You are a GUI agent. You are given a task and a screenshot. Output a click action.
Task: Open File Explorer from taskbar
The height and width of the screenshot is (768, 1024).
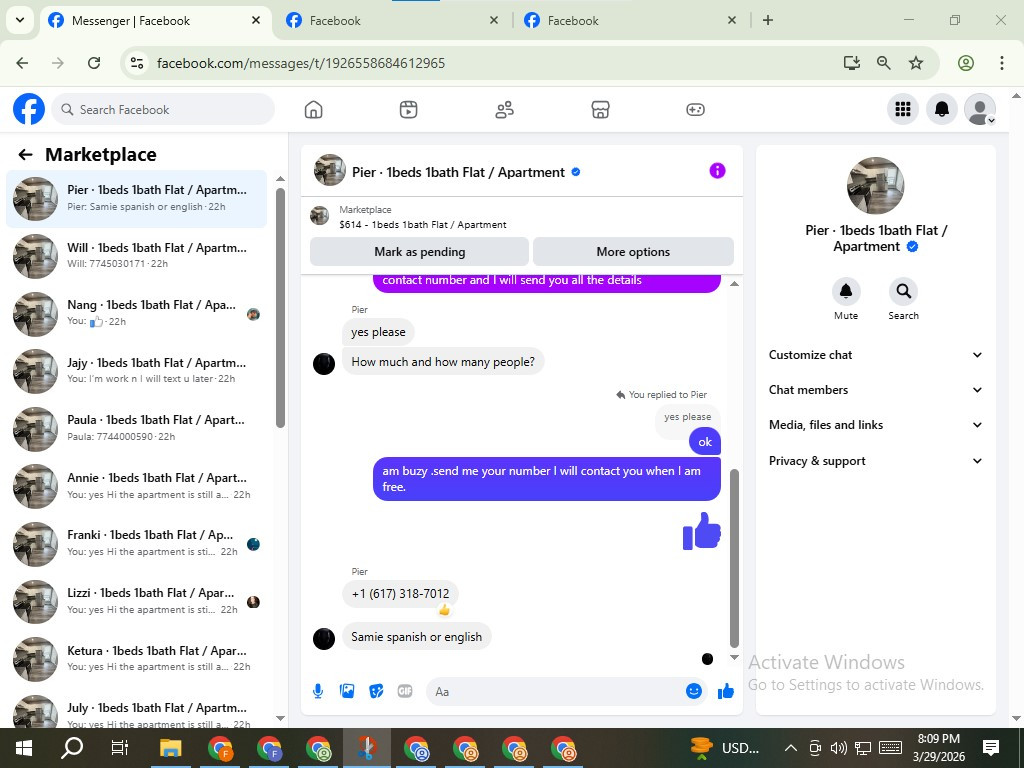click(170, 748)
